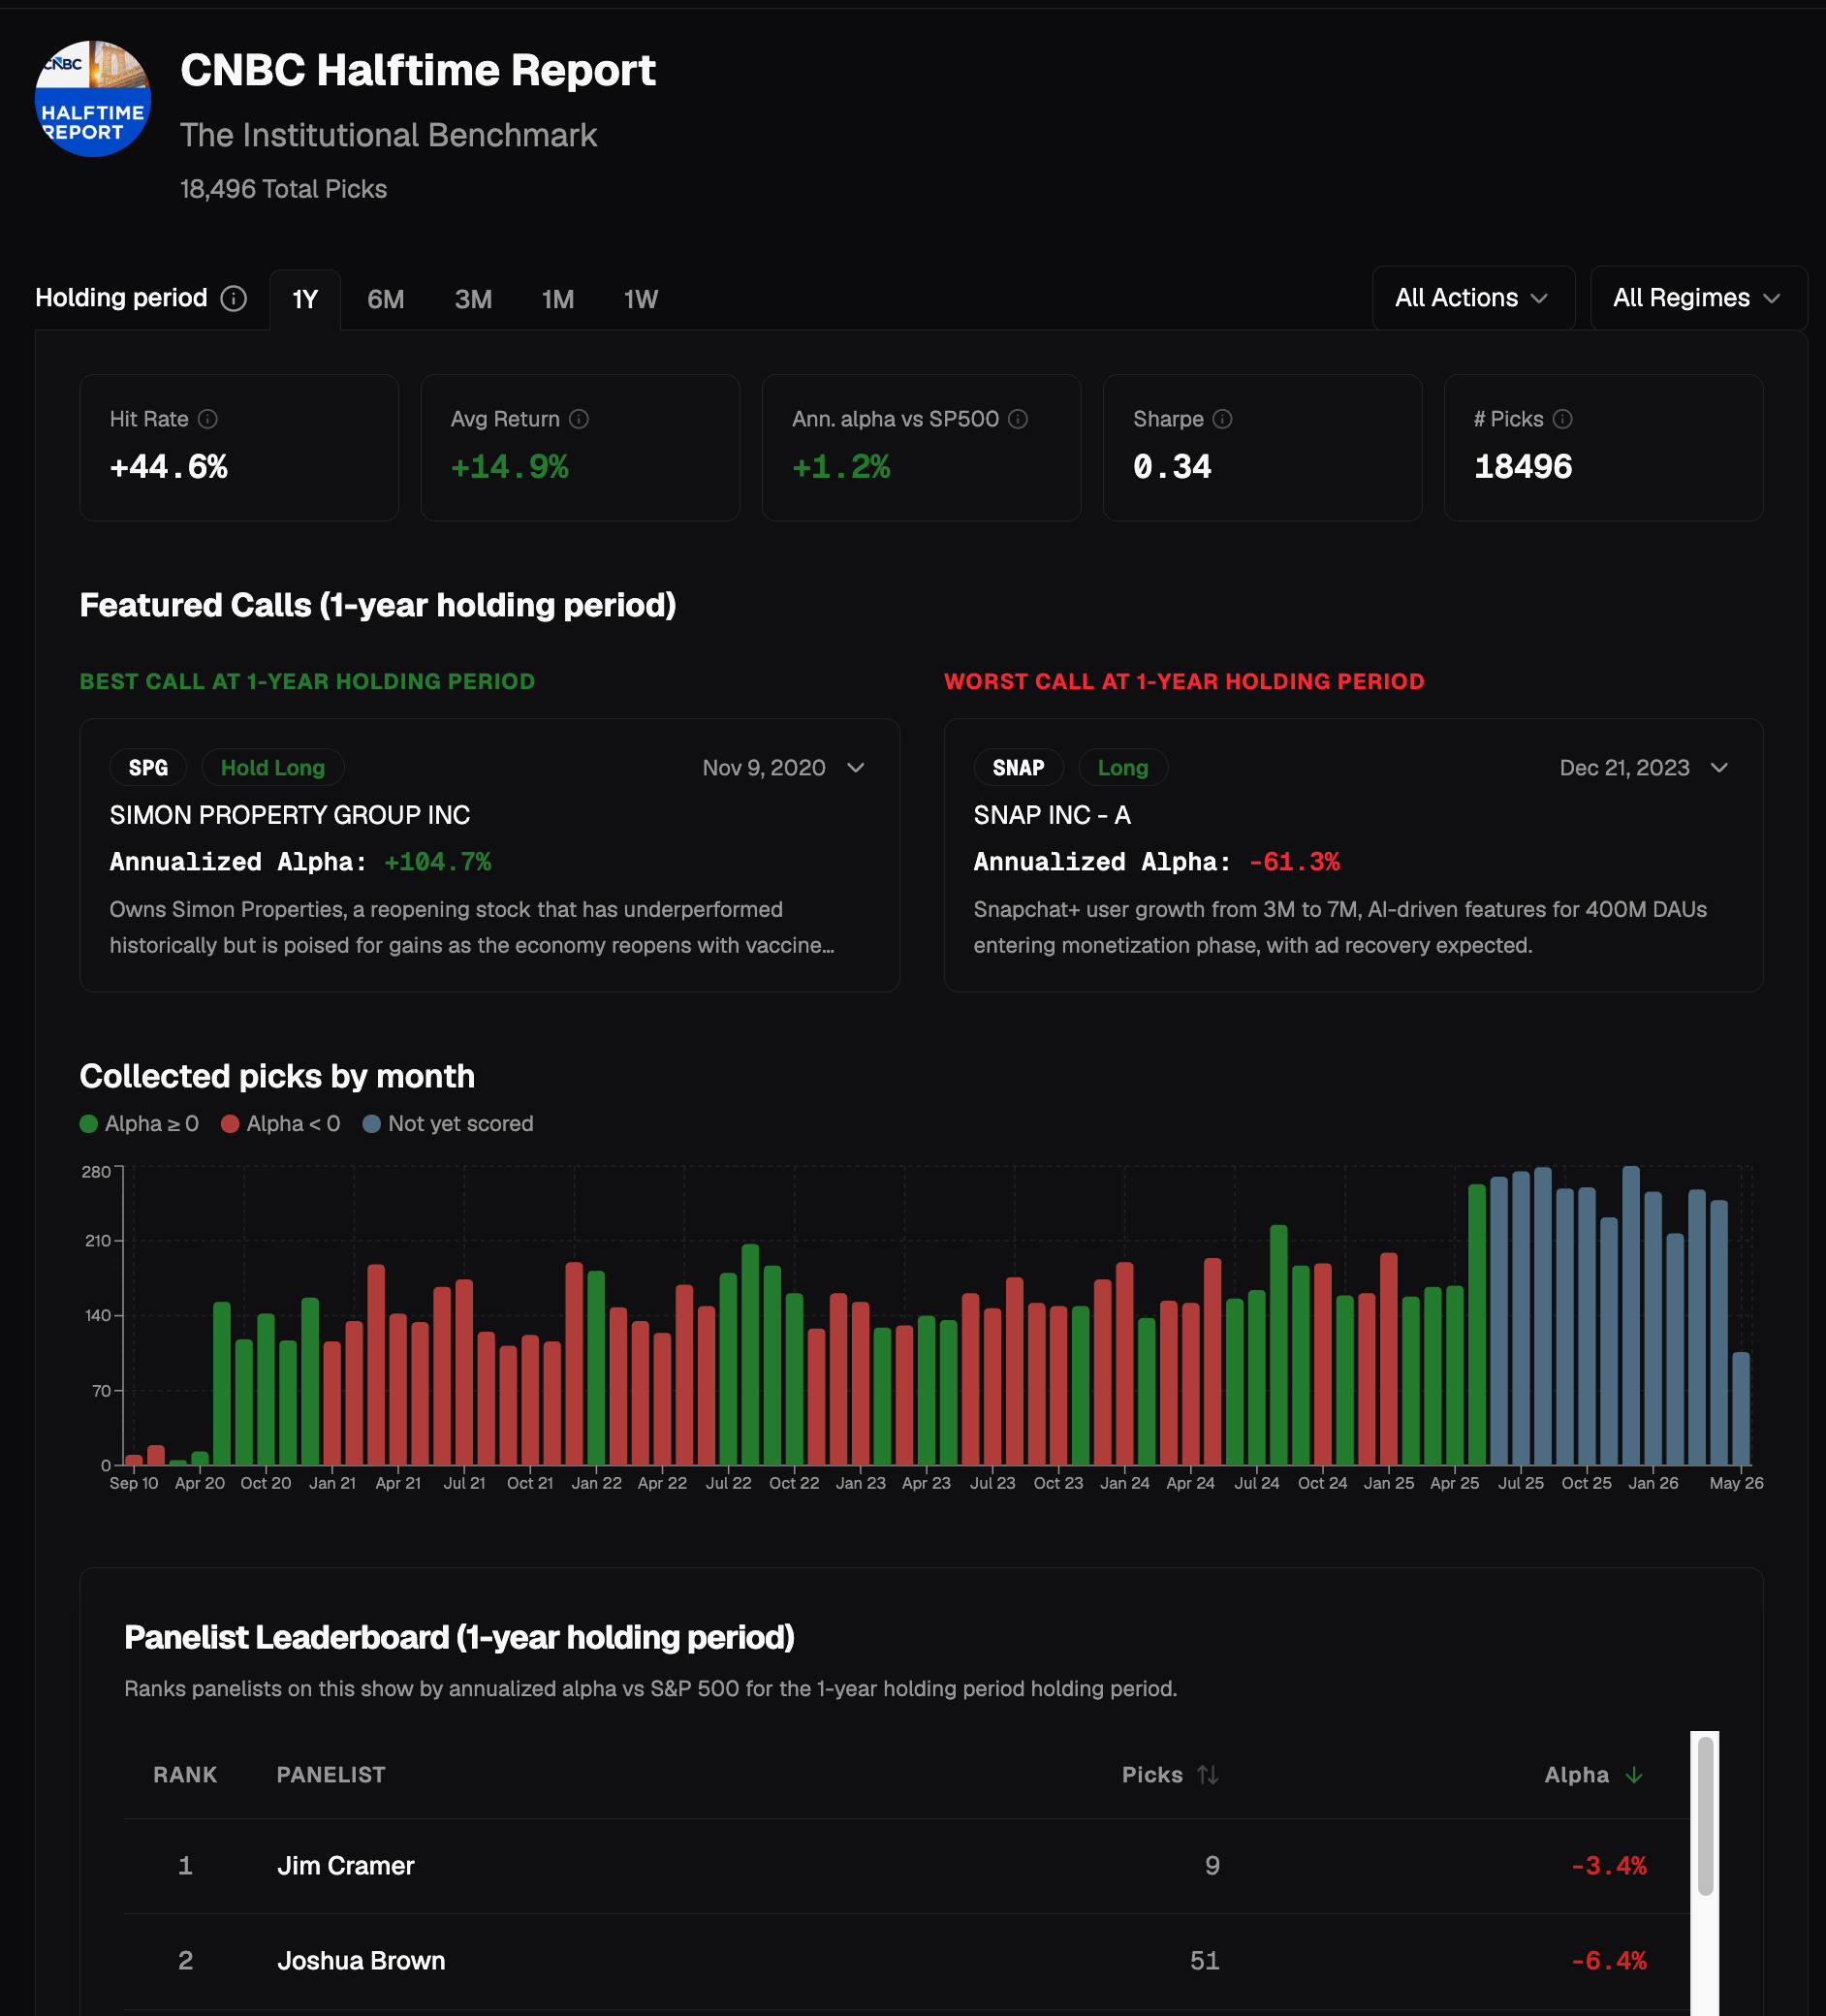Select the 1Y holding period tab
1826x2016 pixels.
click(305, 299)
